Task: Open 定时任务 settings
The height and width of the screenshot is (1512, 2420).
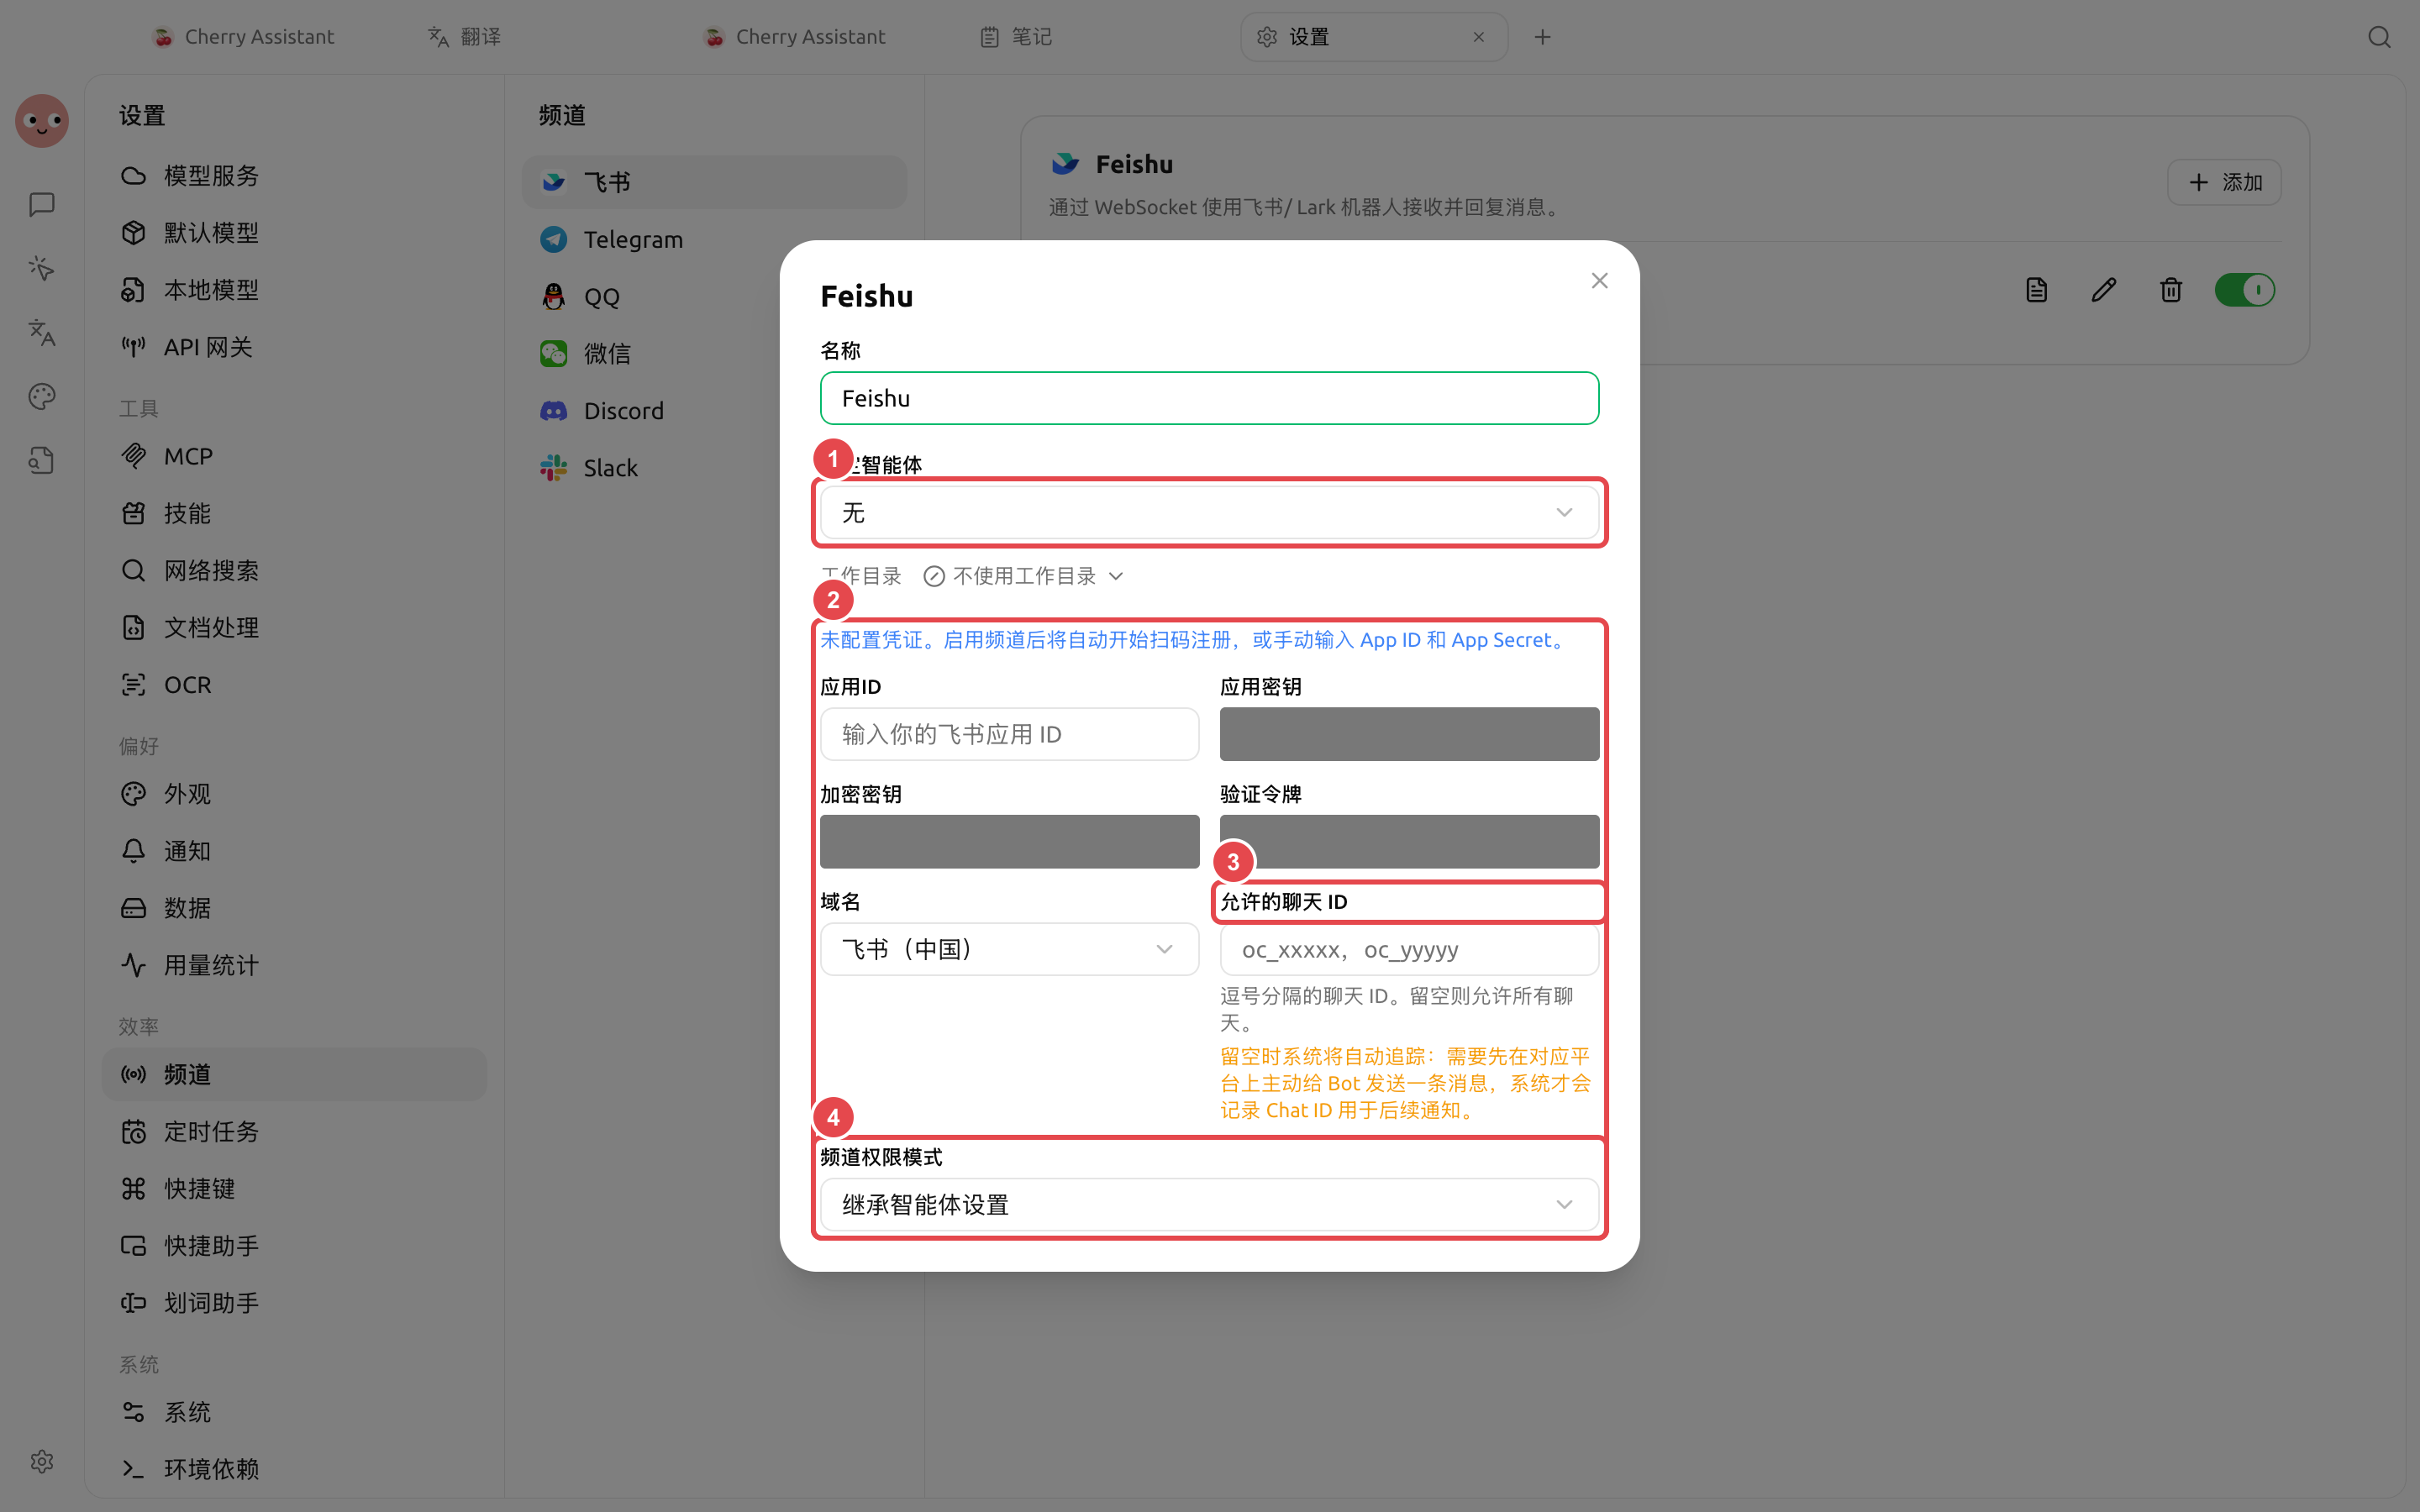Action: (294, 1131)
